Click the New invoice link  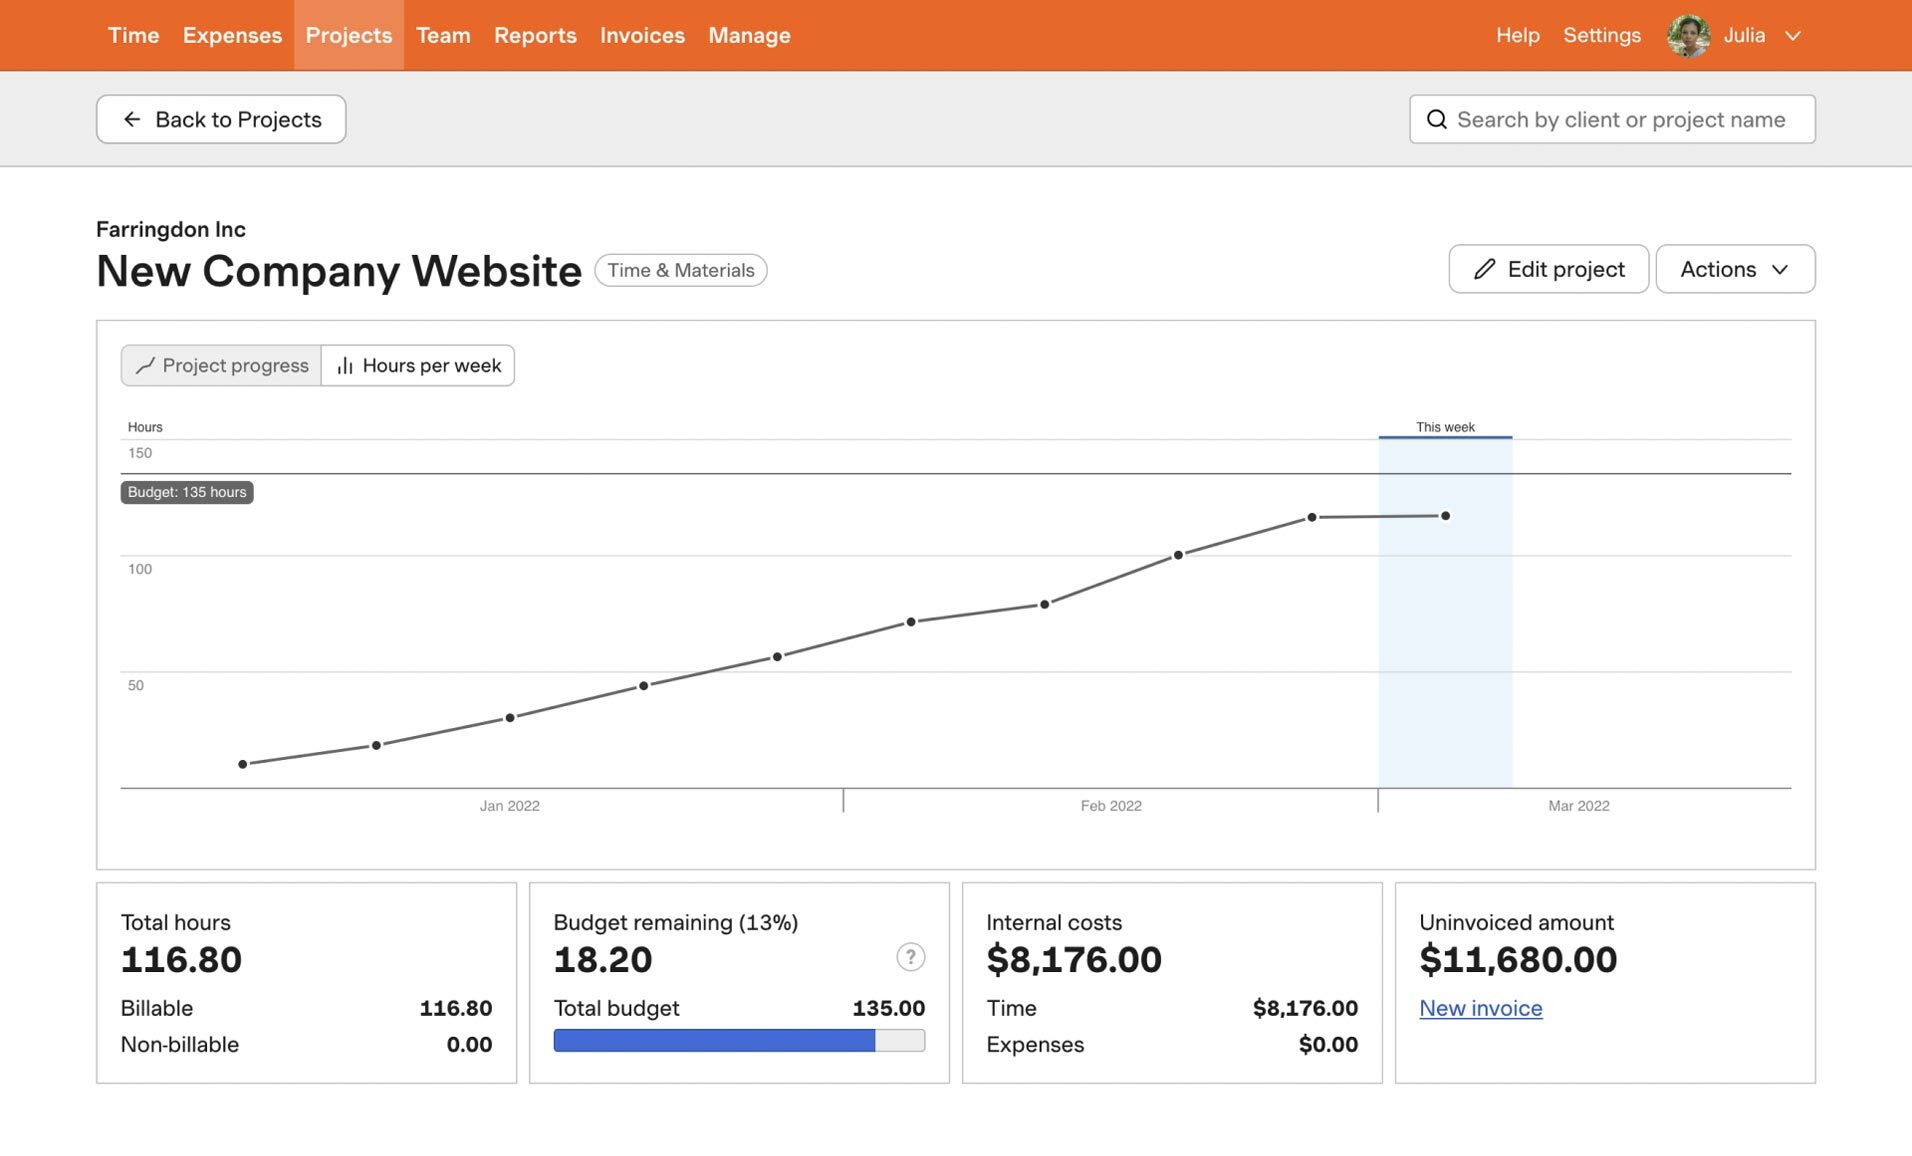tap(1480, 1008)
